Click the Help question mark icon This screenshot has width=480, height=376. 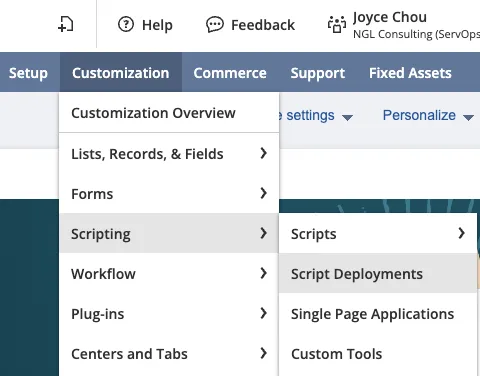pyautogui.click(x=126, y=25)
